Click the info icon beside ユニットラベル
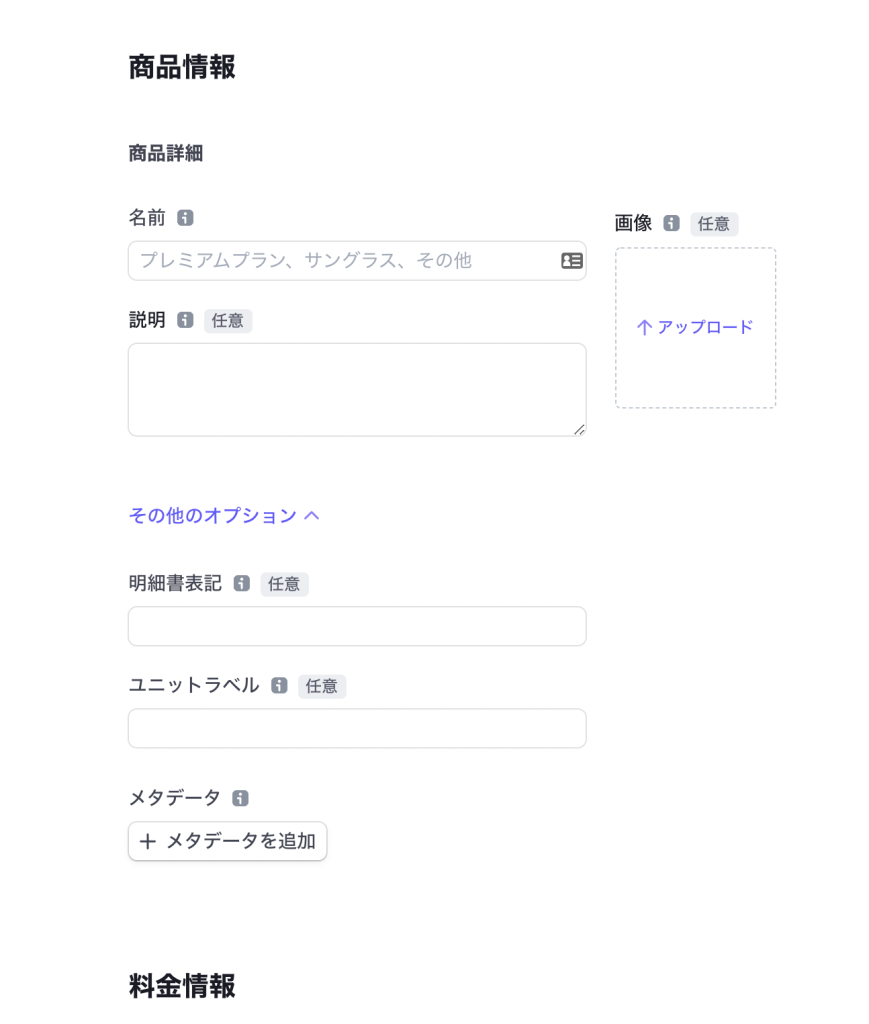Screen dimensions: 869x1024 point(279,686)
